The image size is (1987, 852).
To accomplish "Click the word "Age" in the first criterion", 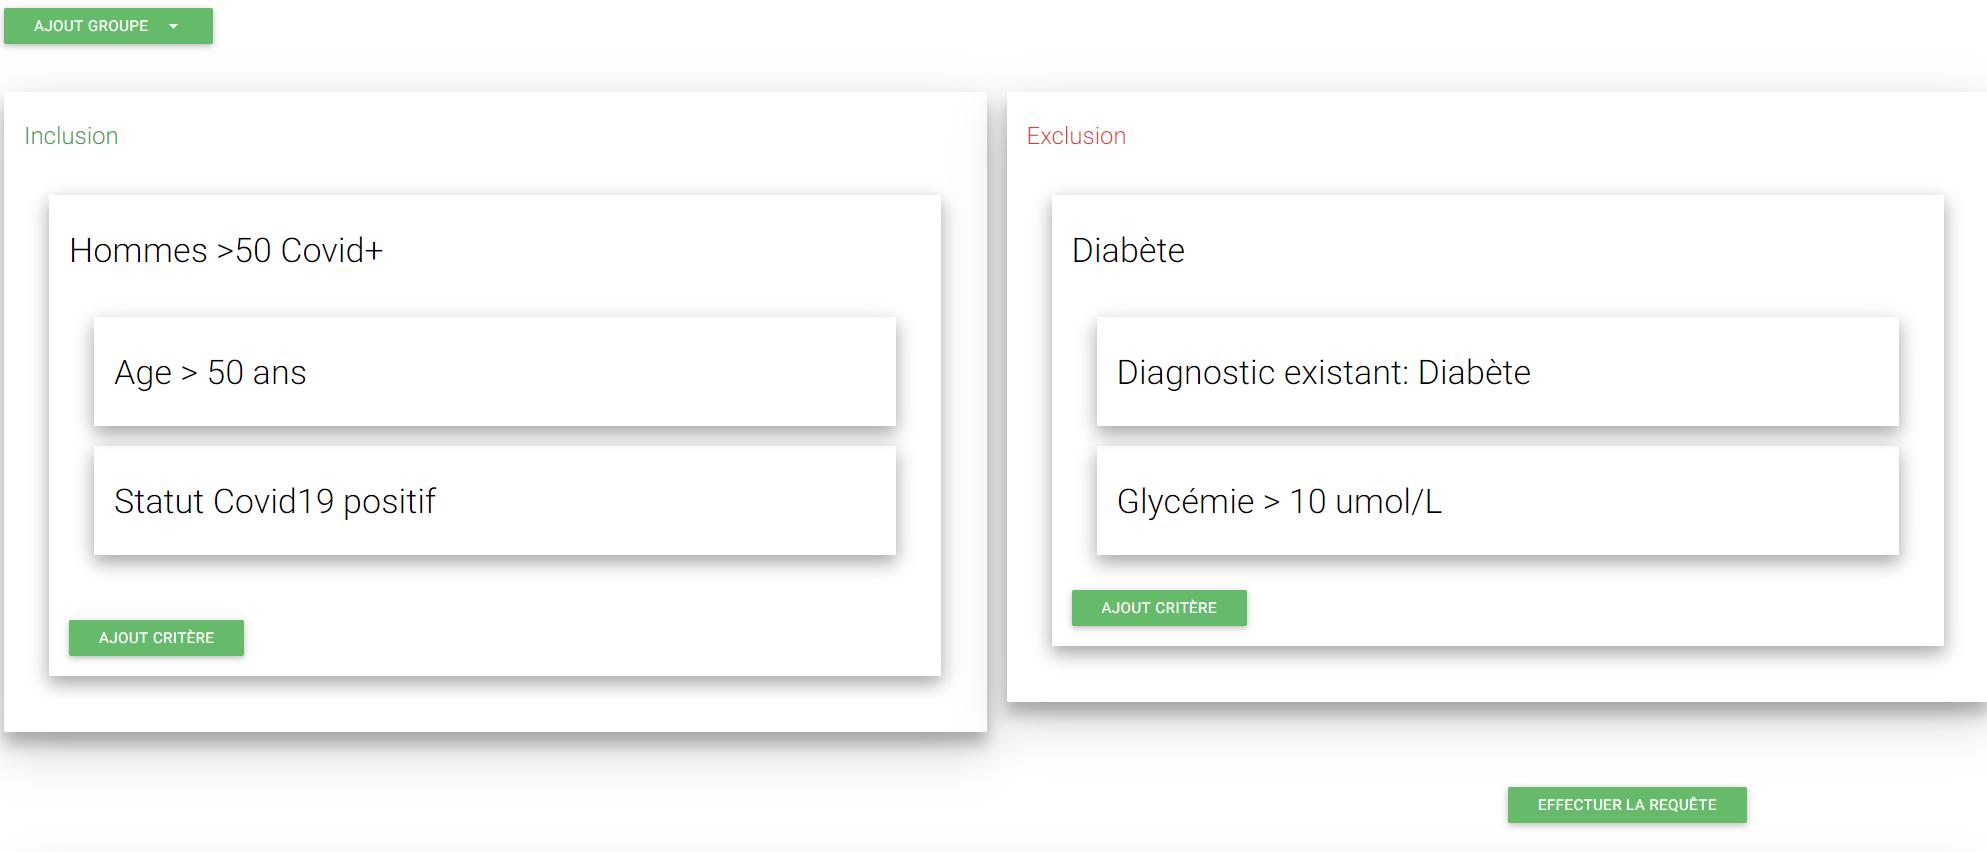I will click(143, 373).
